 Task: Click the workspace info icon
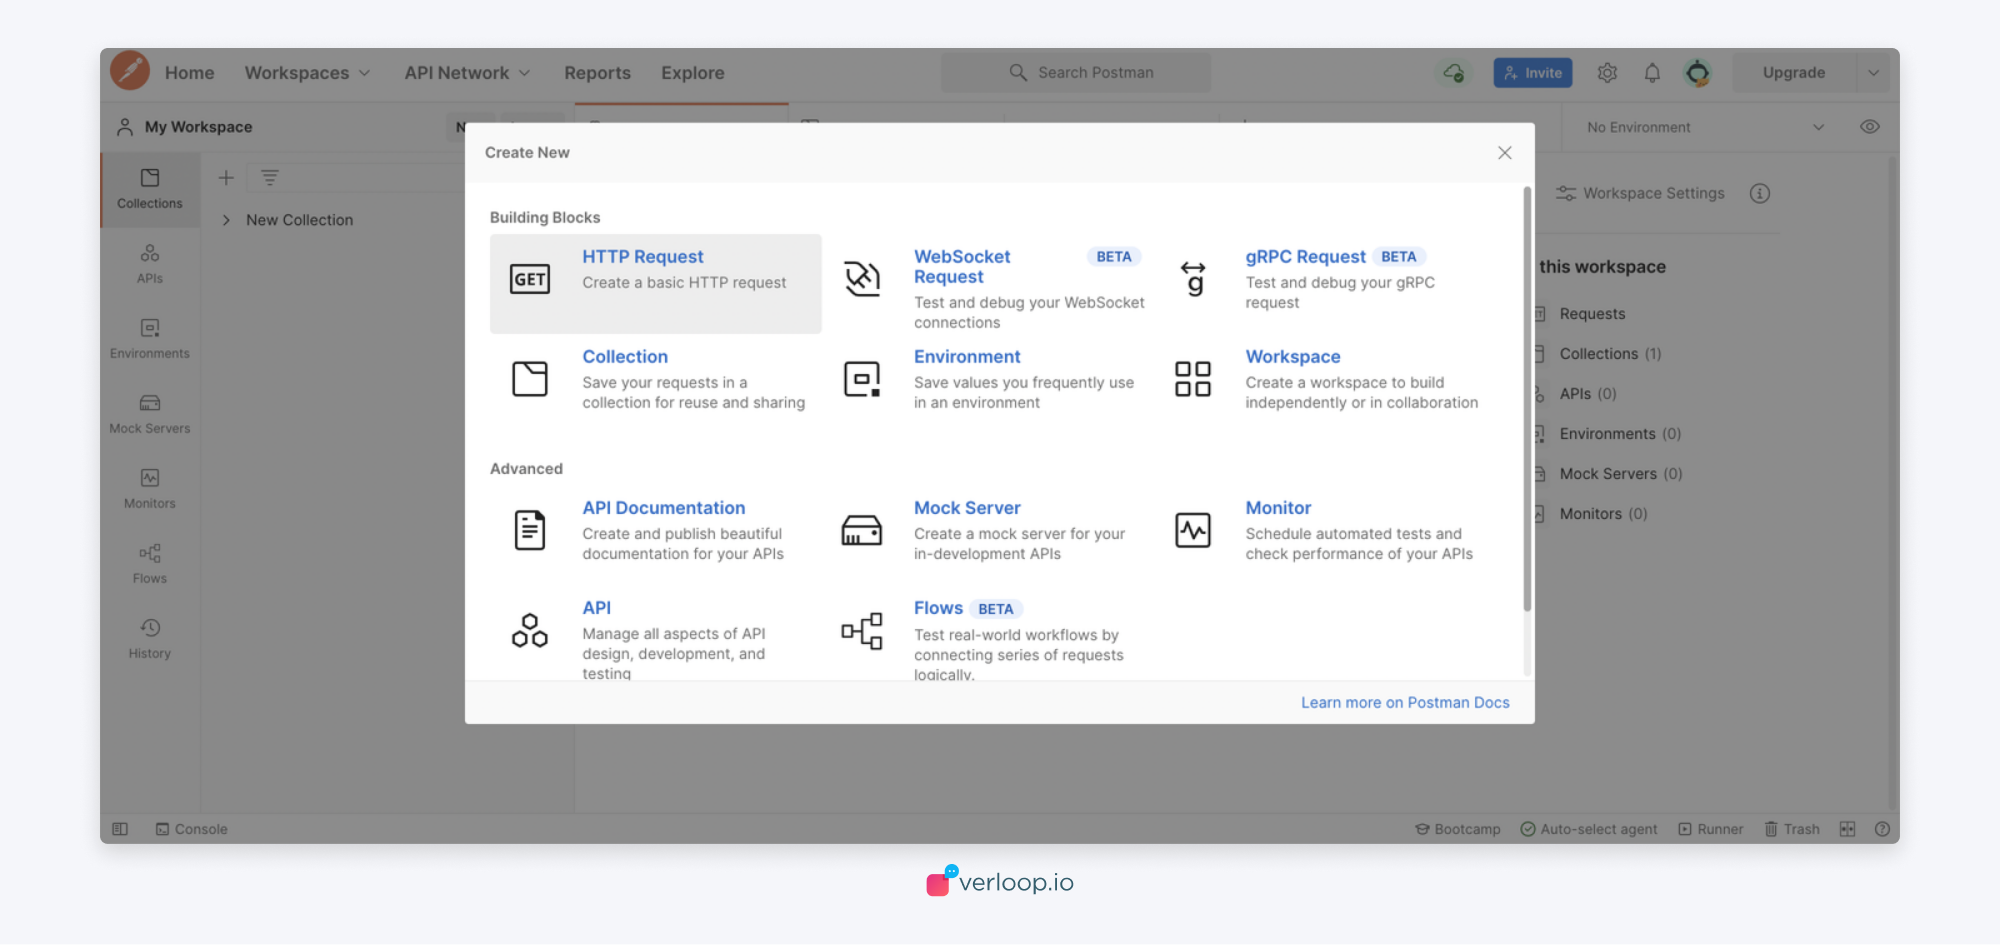point(1760,194)
